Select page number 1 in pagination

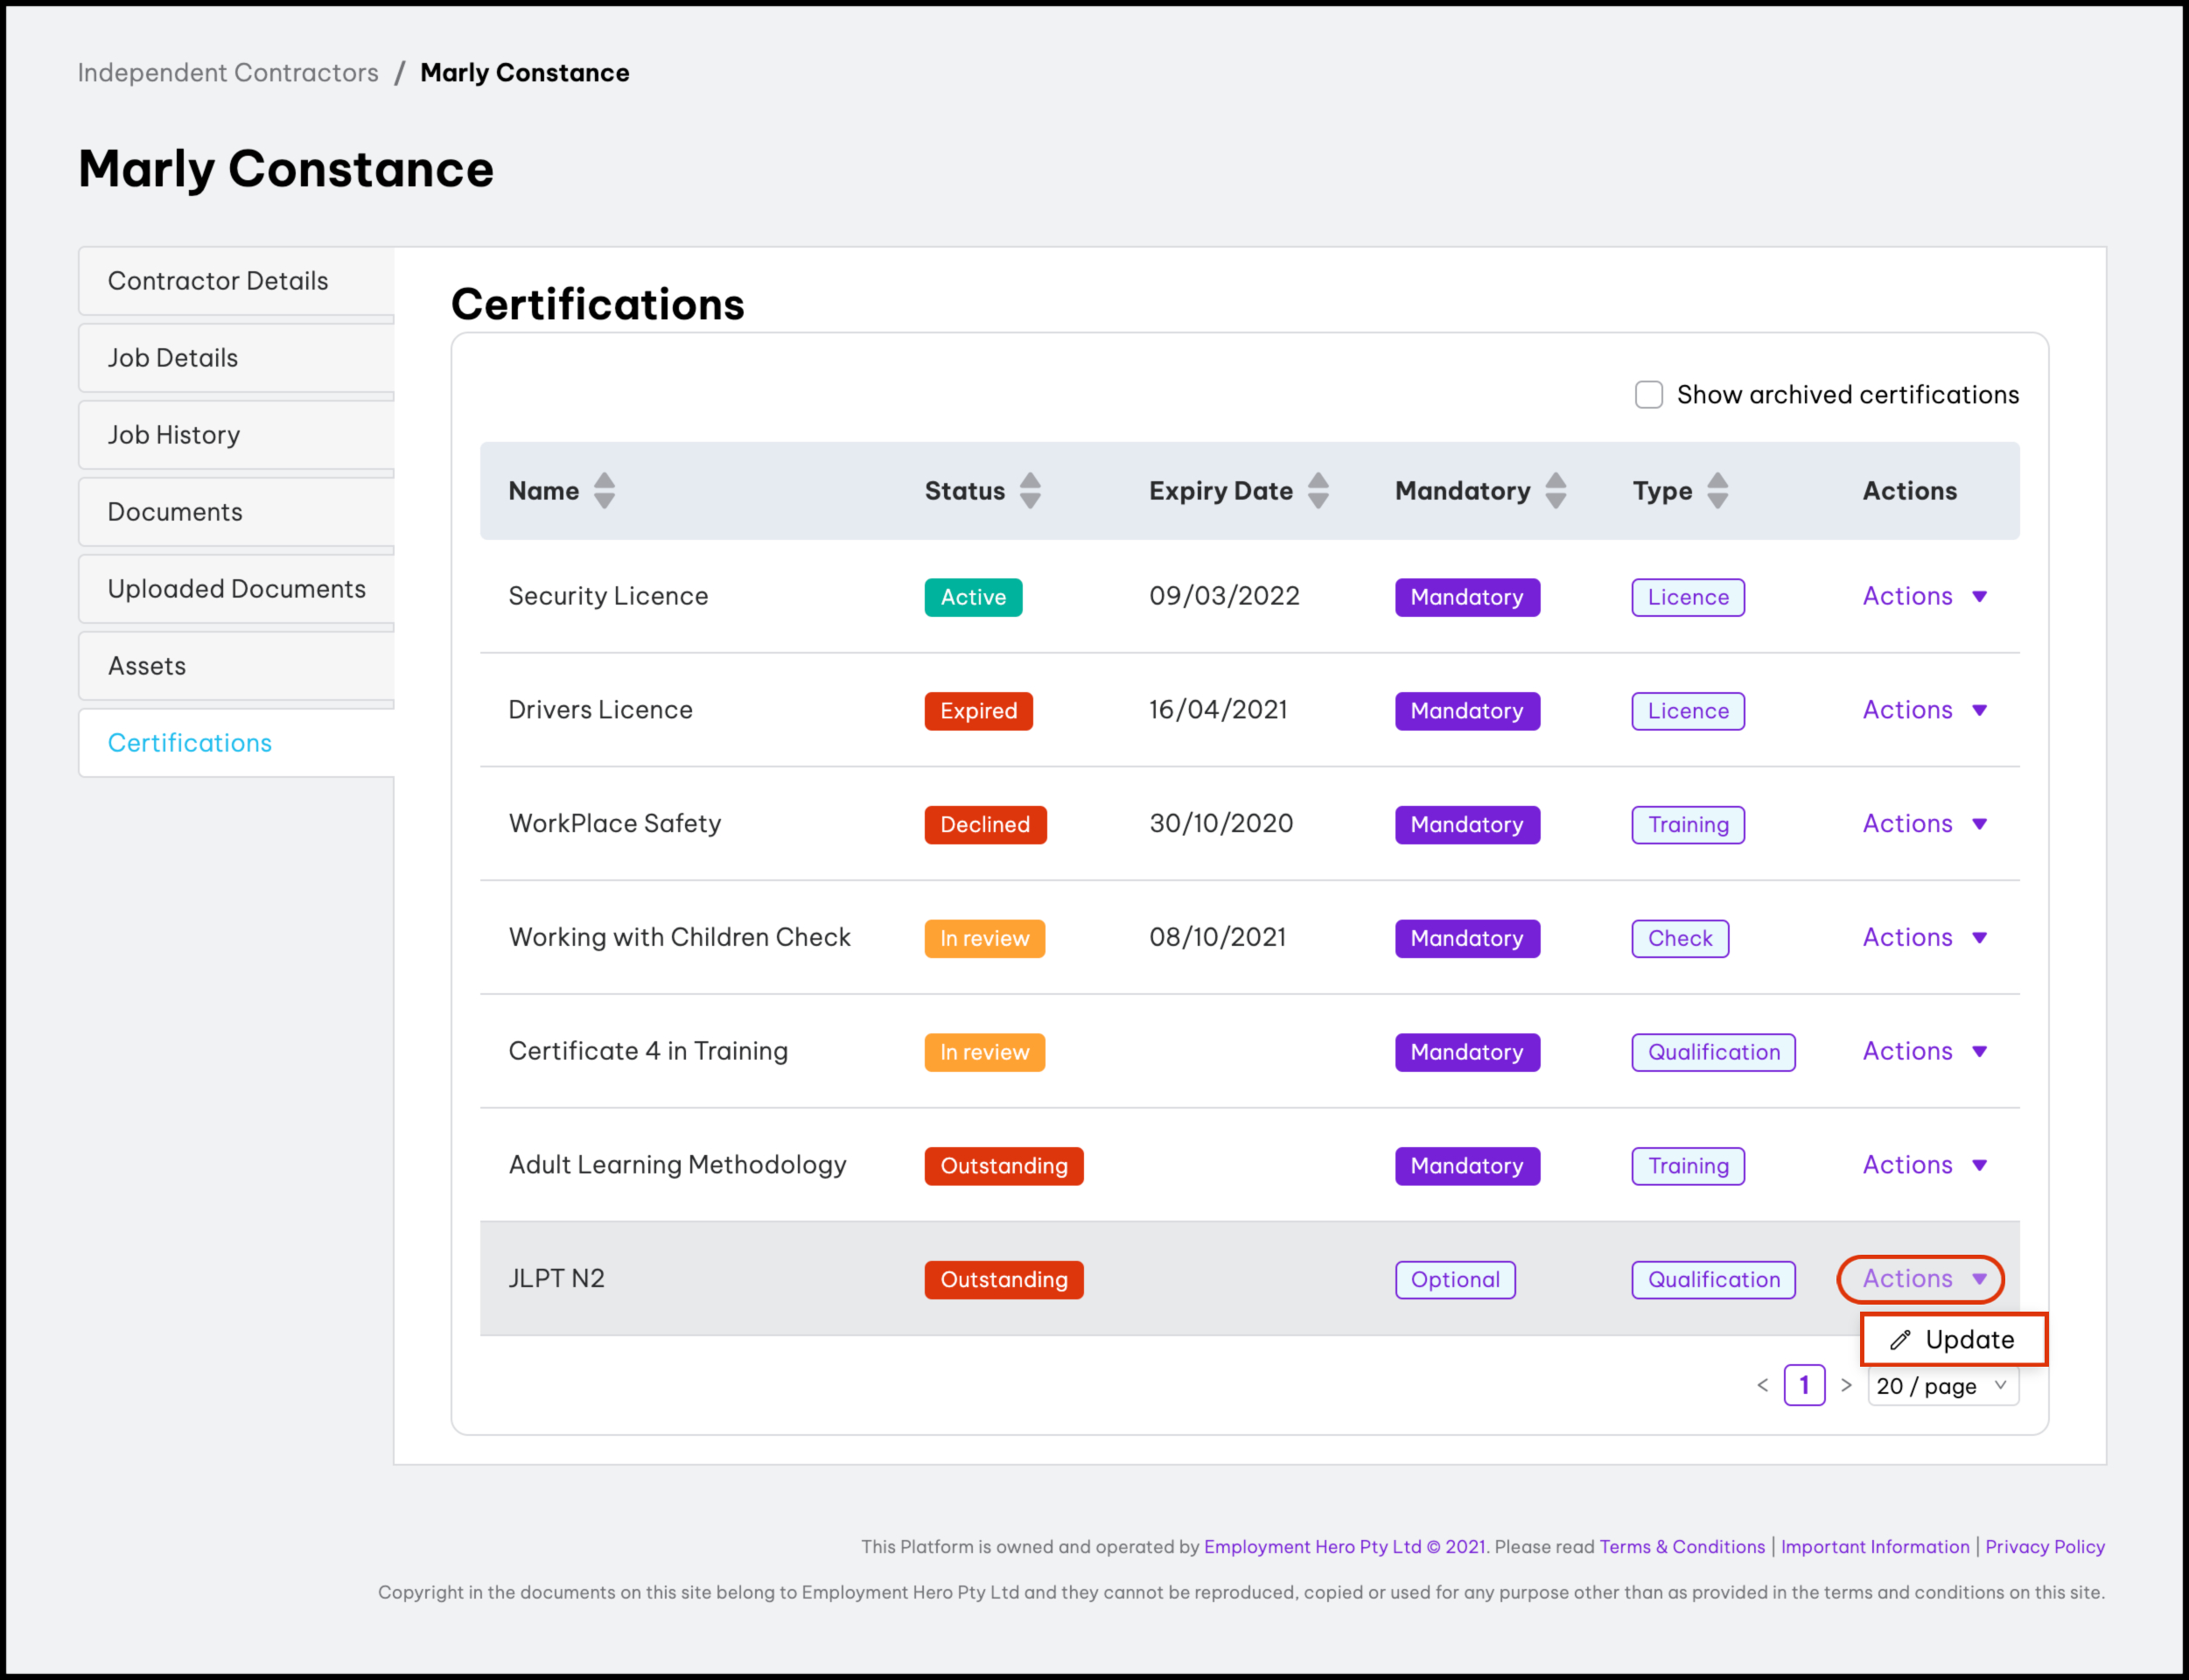pos(1804,1386)
